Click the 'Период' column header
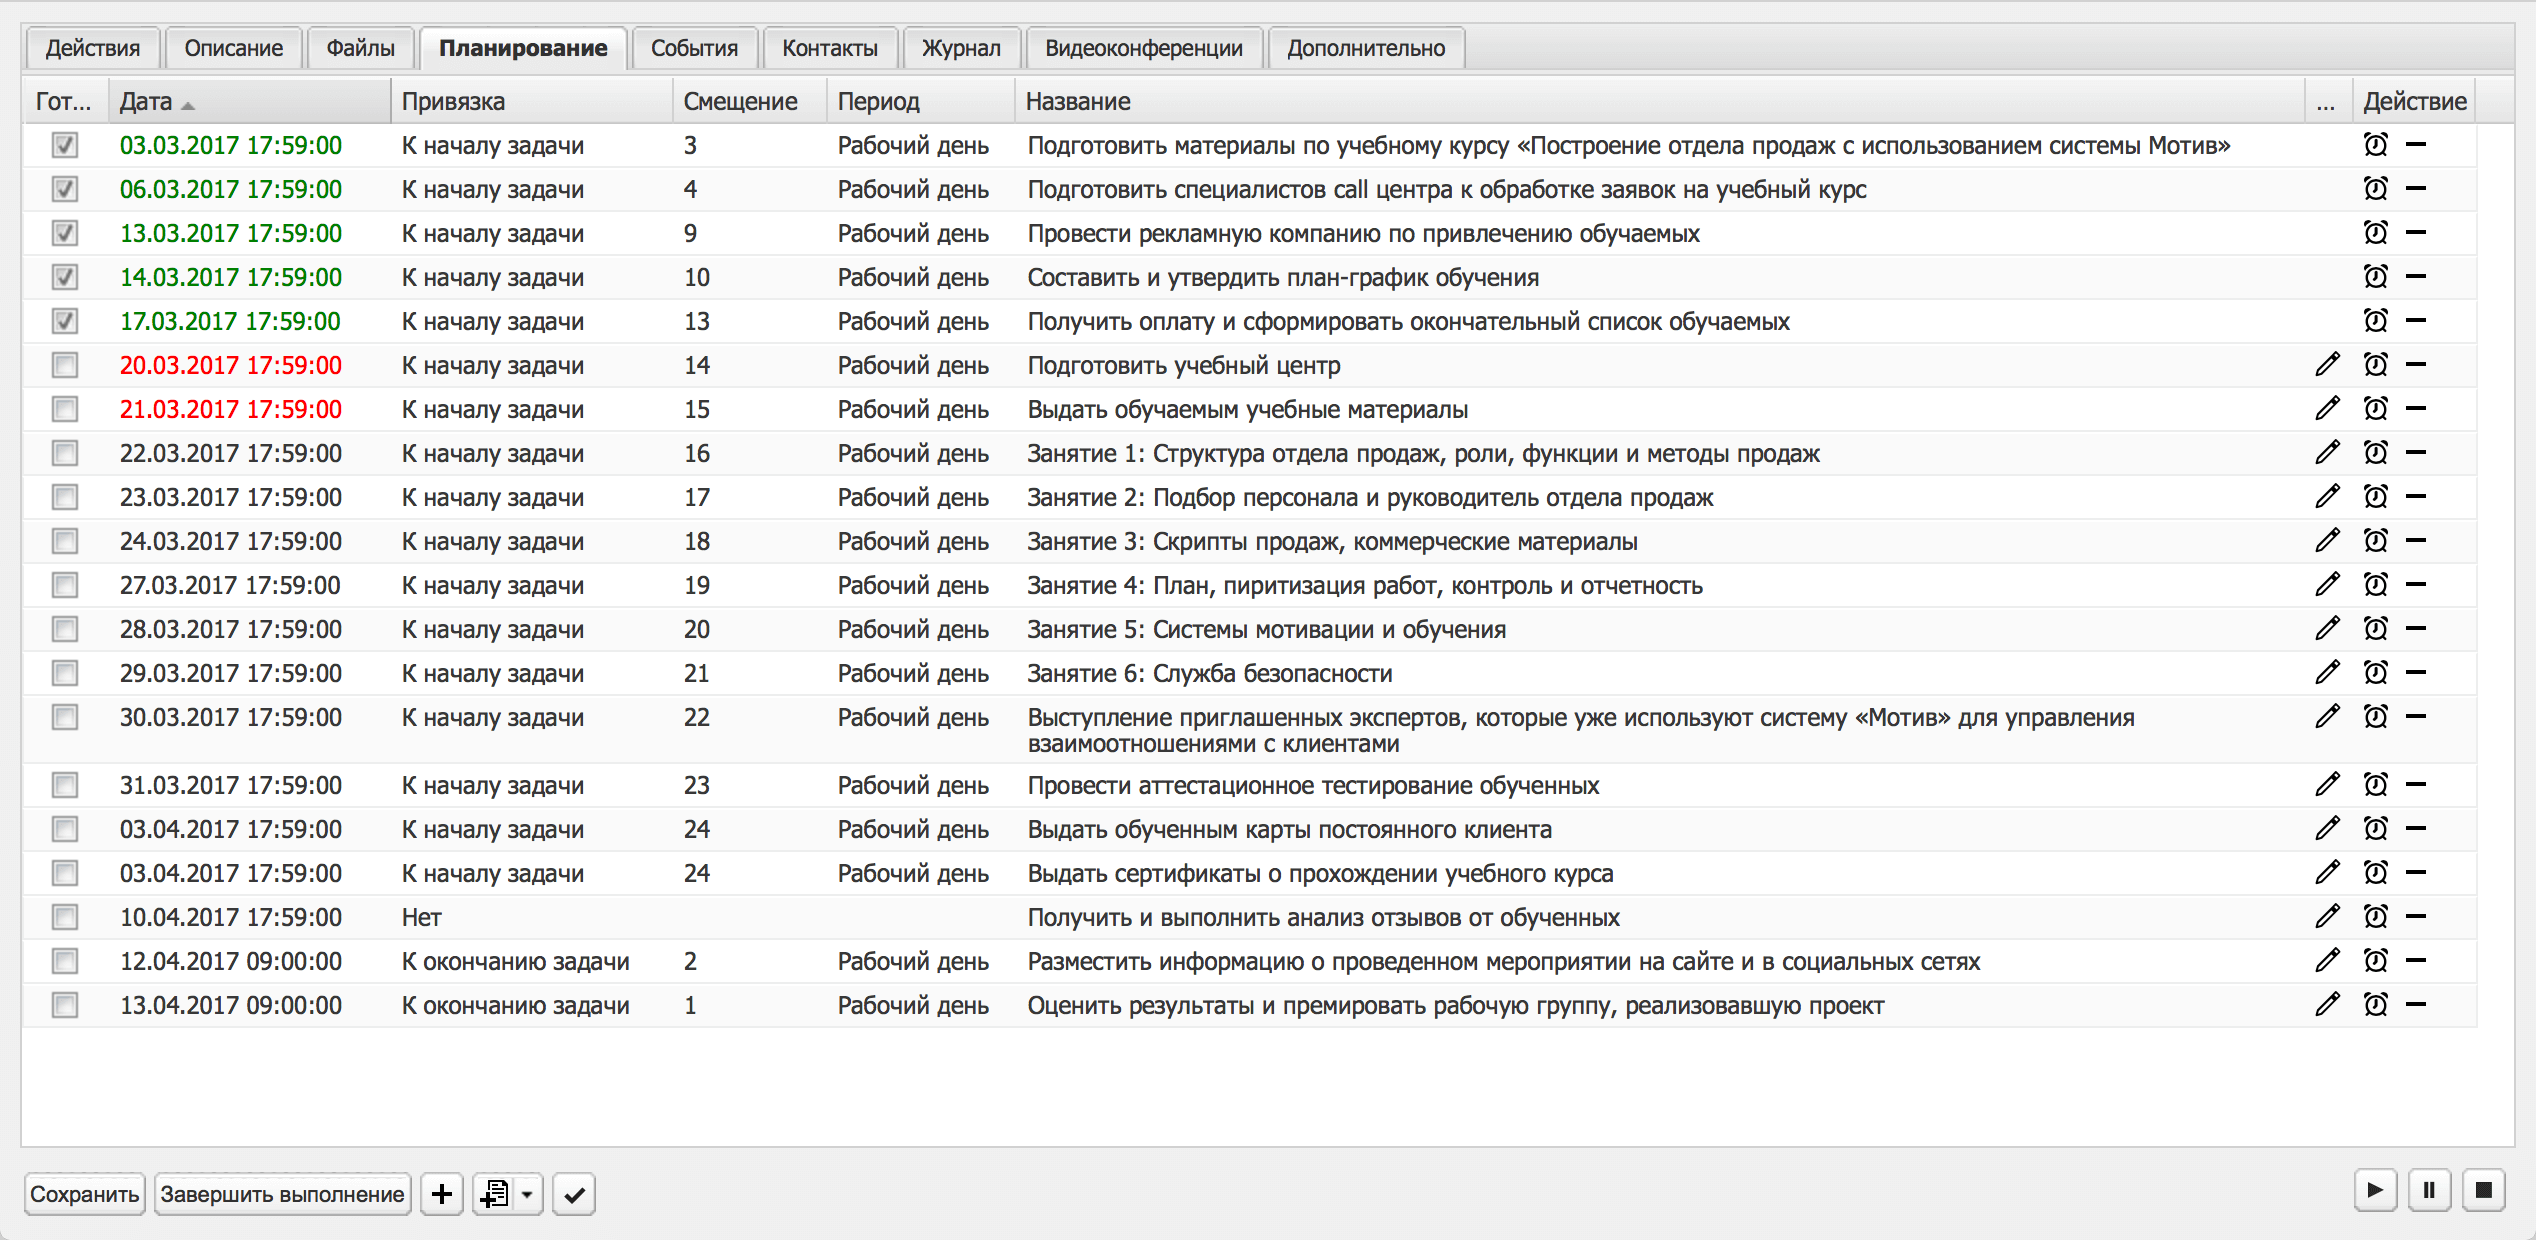The image size is (2536, 1240). tap(921, 101)
